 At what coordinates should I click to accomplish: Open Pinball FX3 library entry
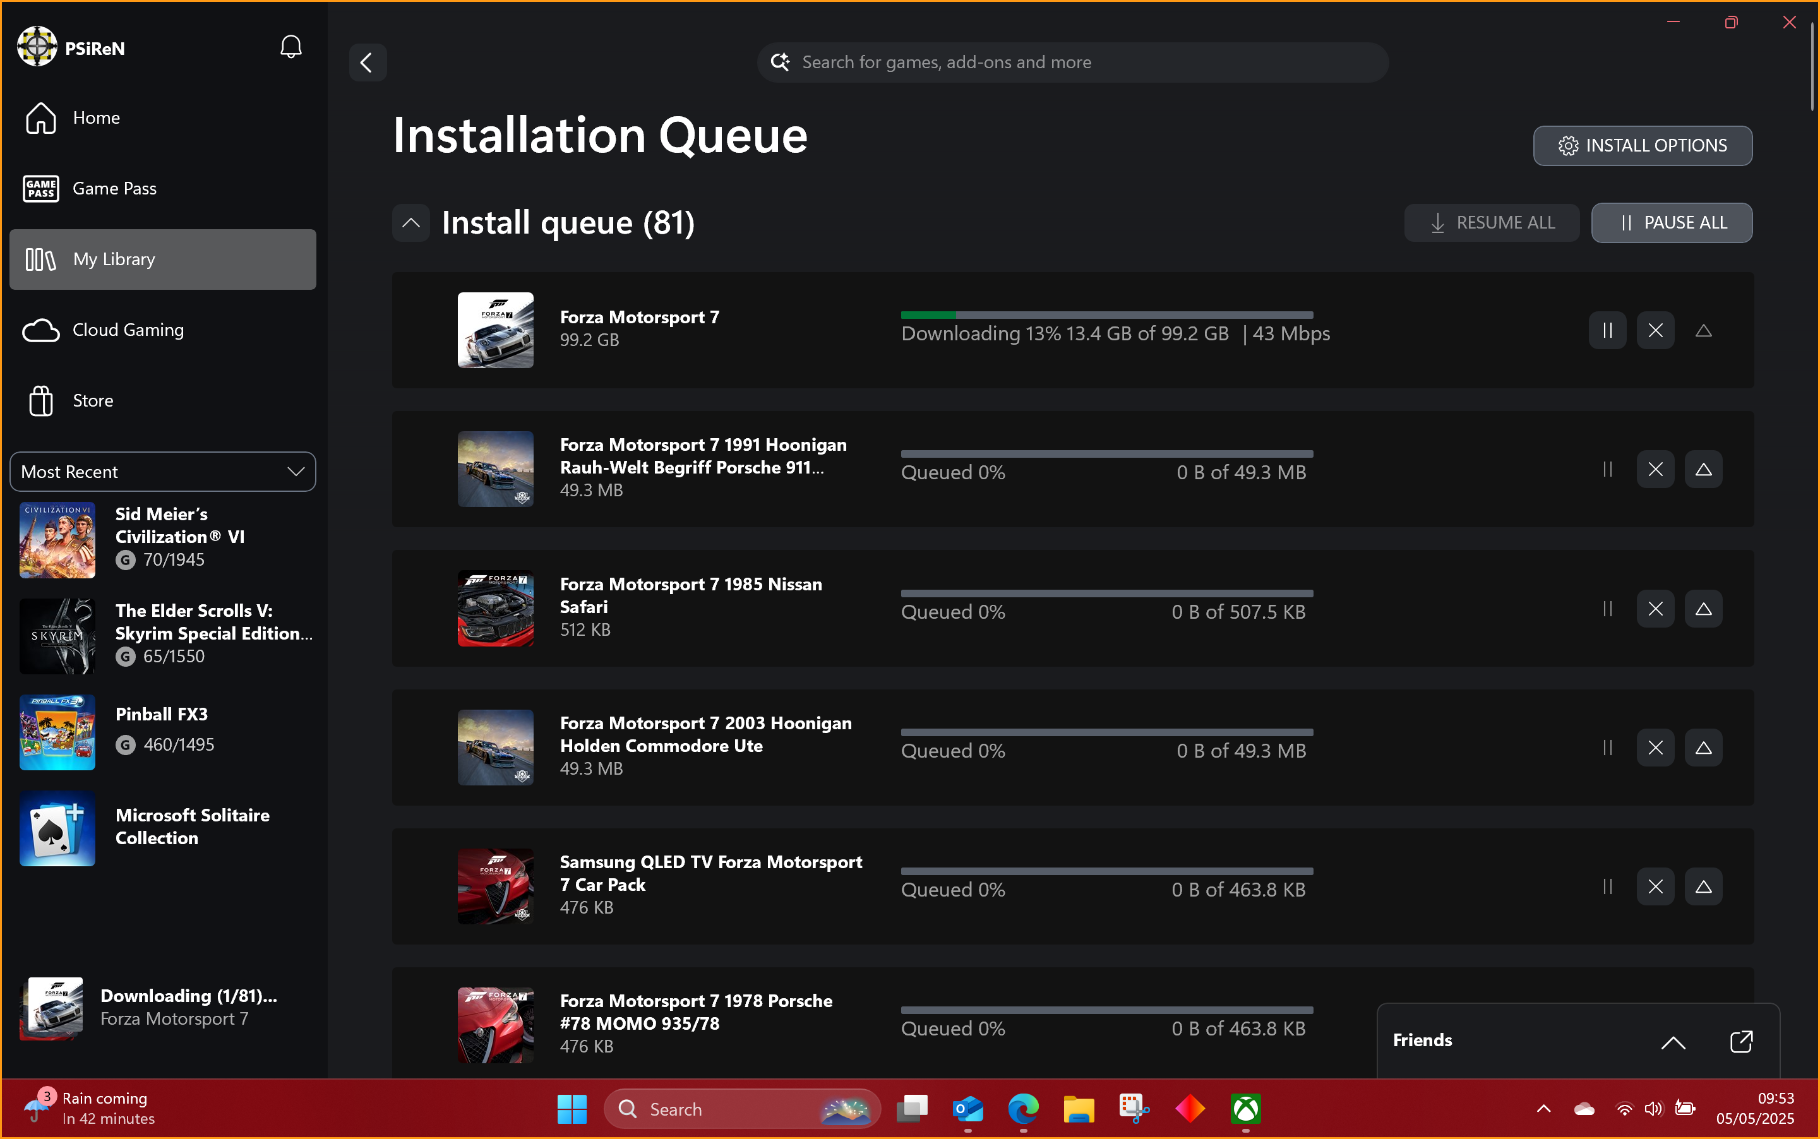click(165, 732)
